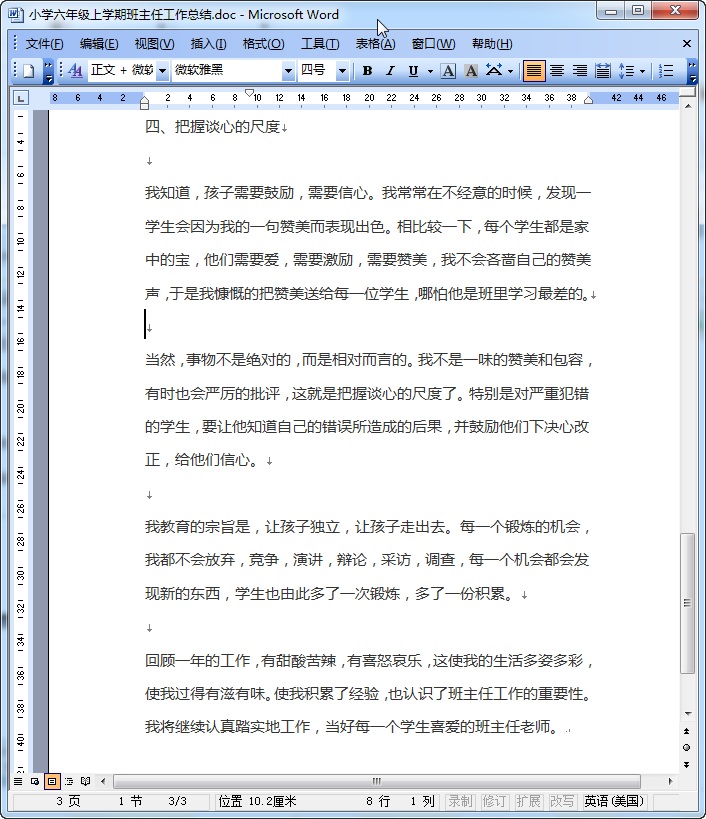Click the right indent ruler marker

click(589, 100)
